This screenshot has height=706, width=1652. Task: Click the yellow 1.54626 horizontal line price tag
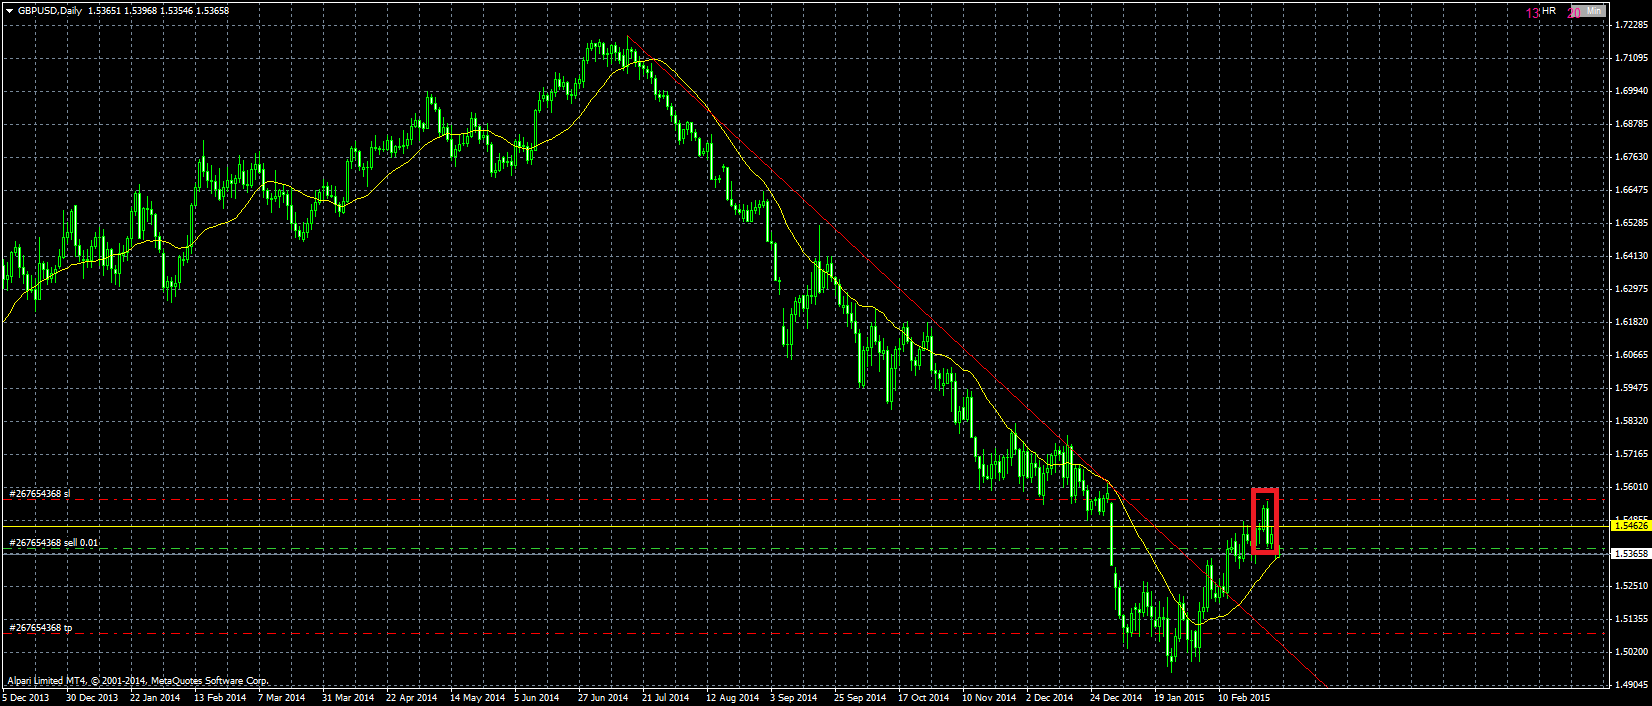point(1630,525)
